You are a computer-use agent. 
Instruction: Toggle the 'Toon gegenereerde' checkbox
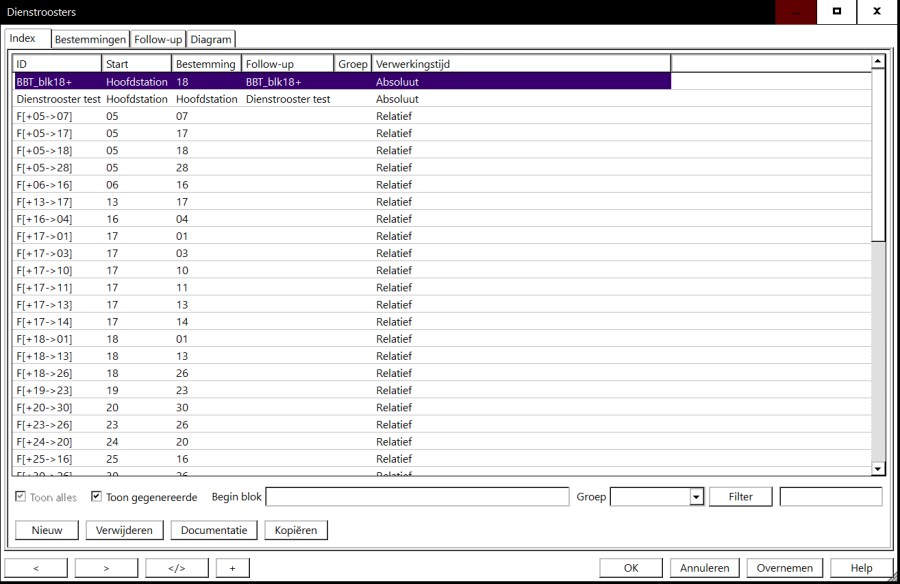click(97, 497)
